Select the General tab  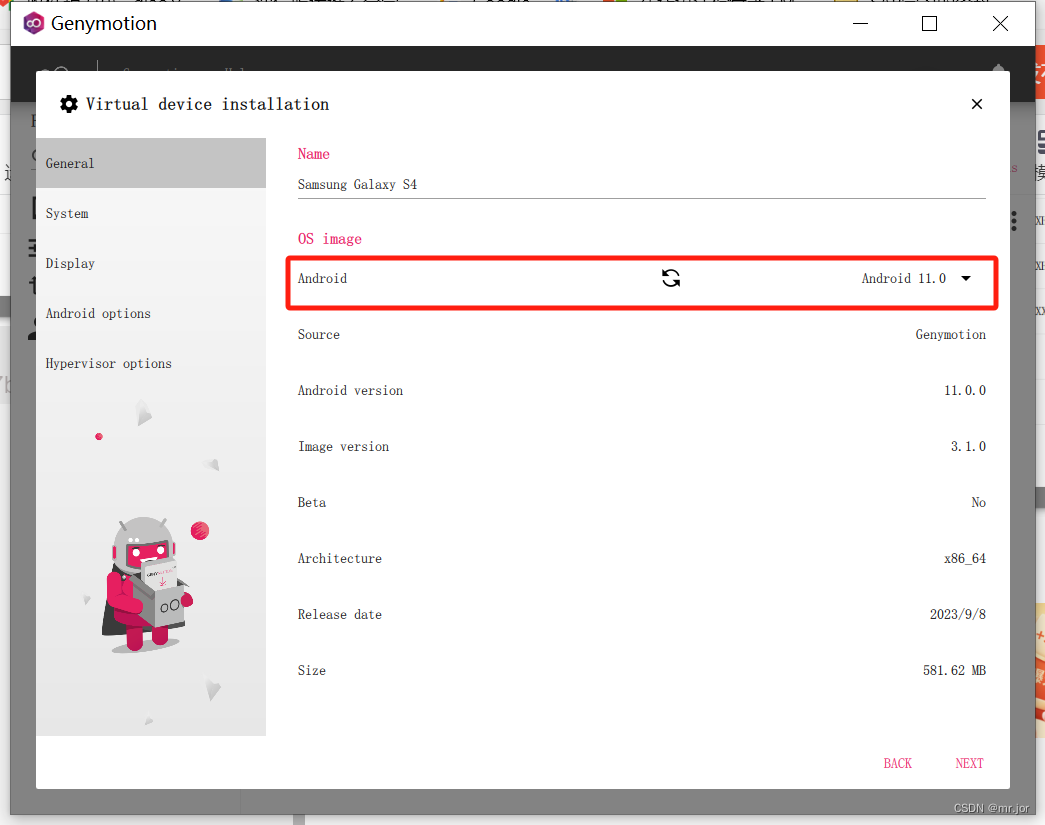tap(151, 163)
